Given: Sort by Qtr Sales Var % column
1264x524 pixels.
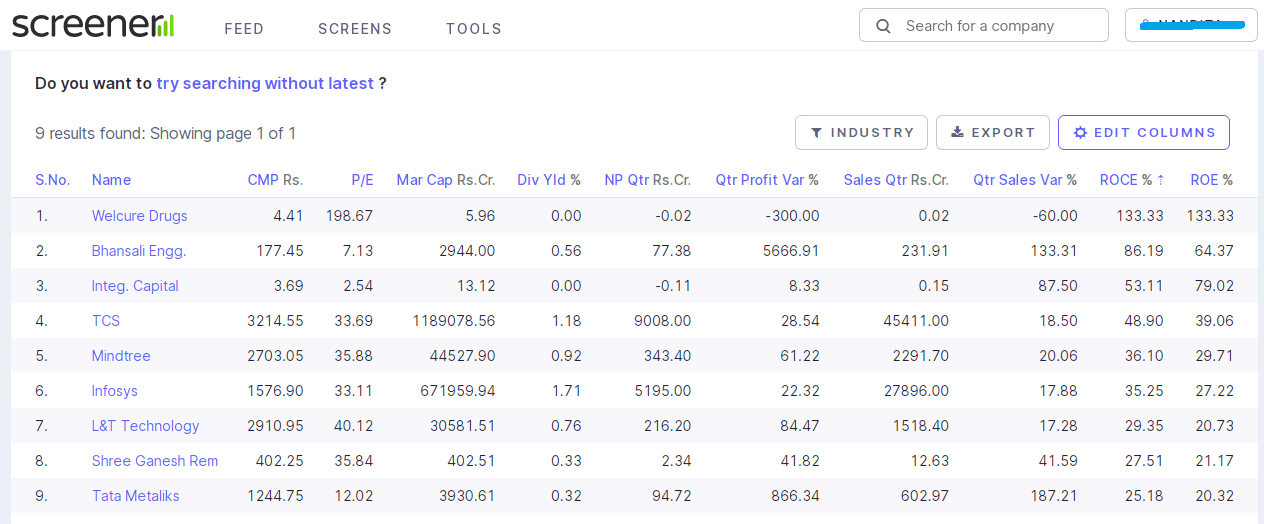Looking at the screenshot, I should (x=1025, y=180).
